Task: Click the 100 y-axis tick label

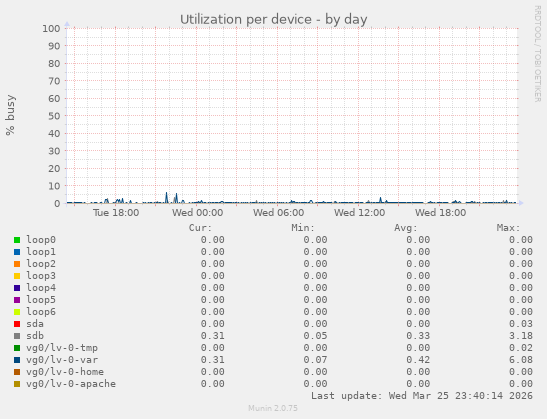Action: (x=51, y=29)
